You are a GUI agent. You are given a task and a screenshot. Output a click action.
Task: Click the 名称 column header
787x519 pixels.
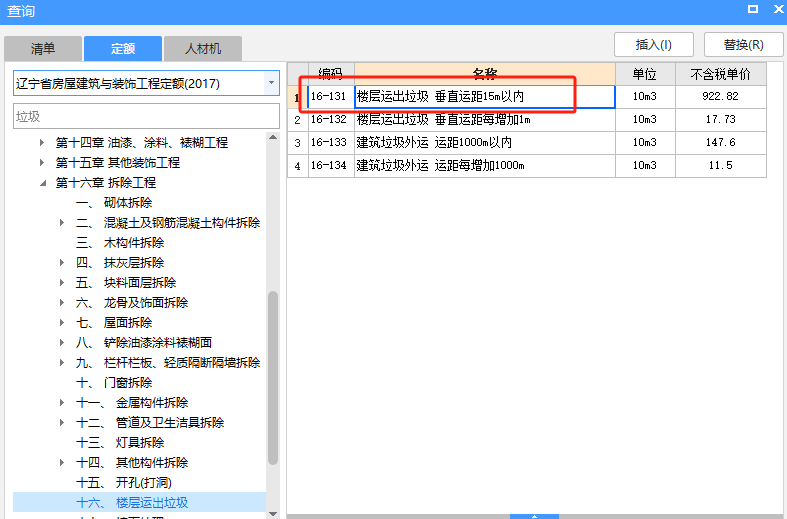(485, 74)
